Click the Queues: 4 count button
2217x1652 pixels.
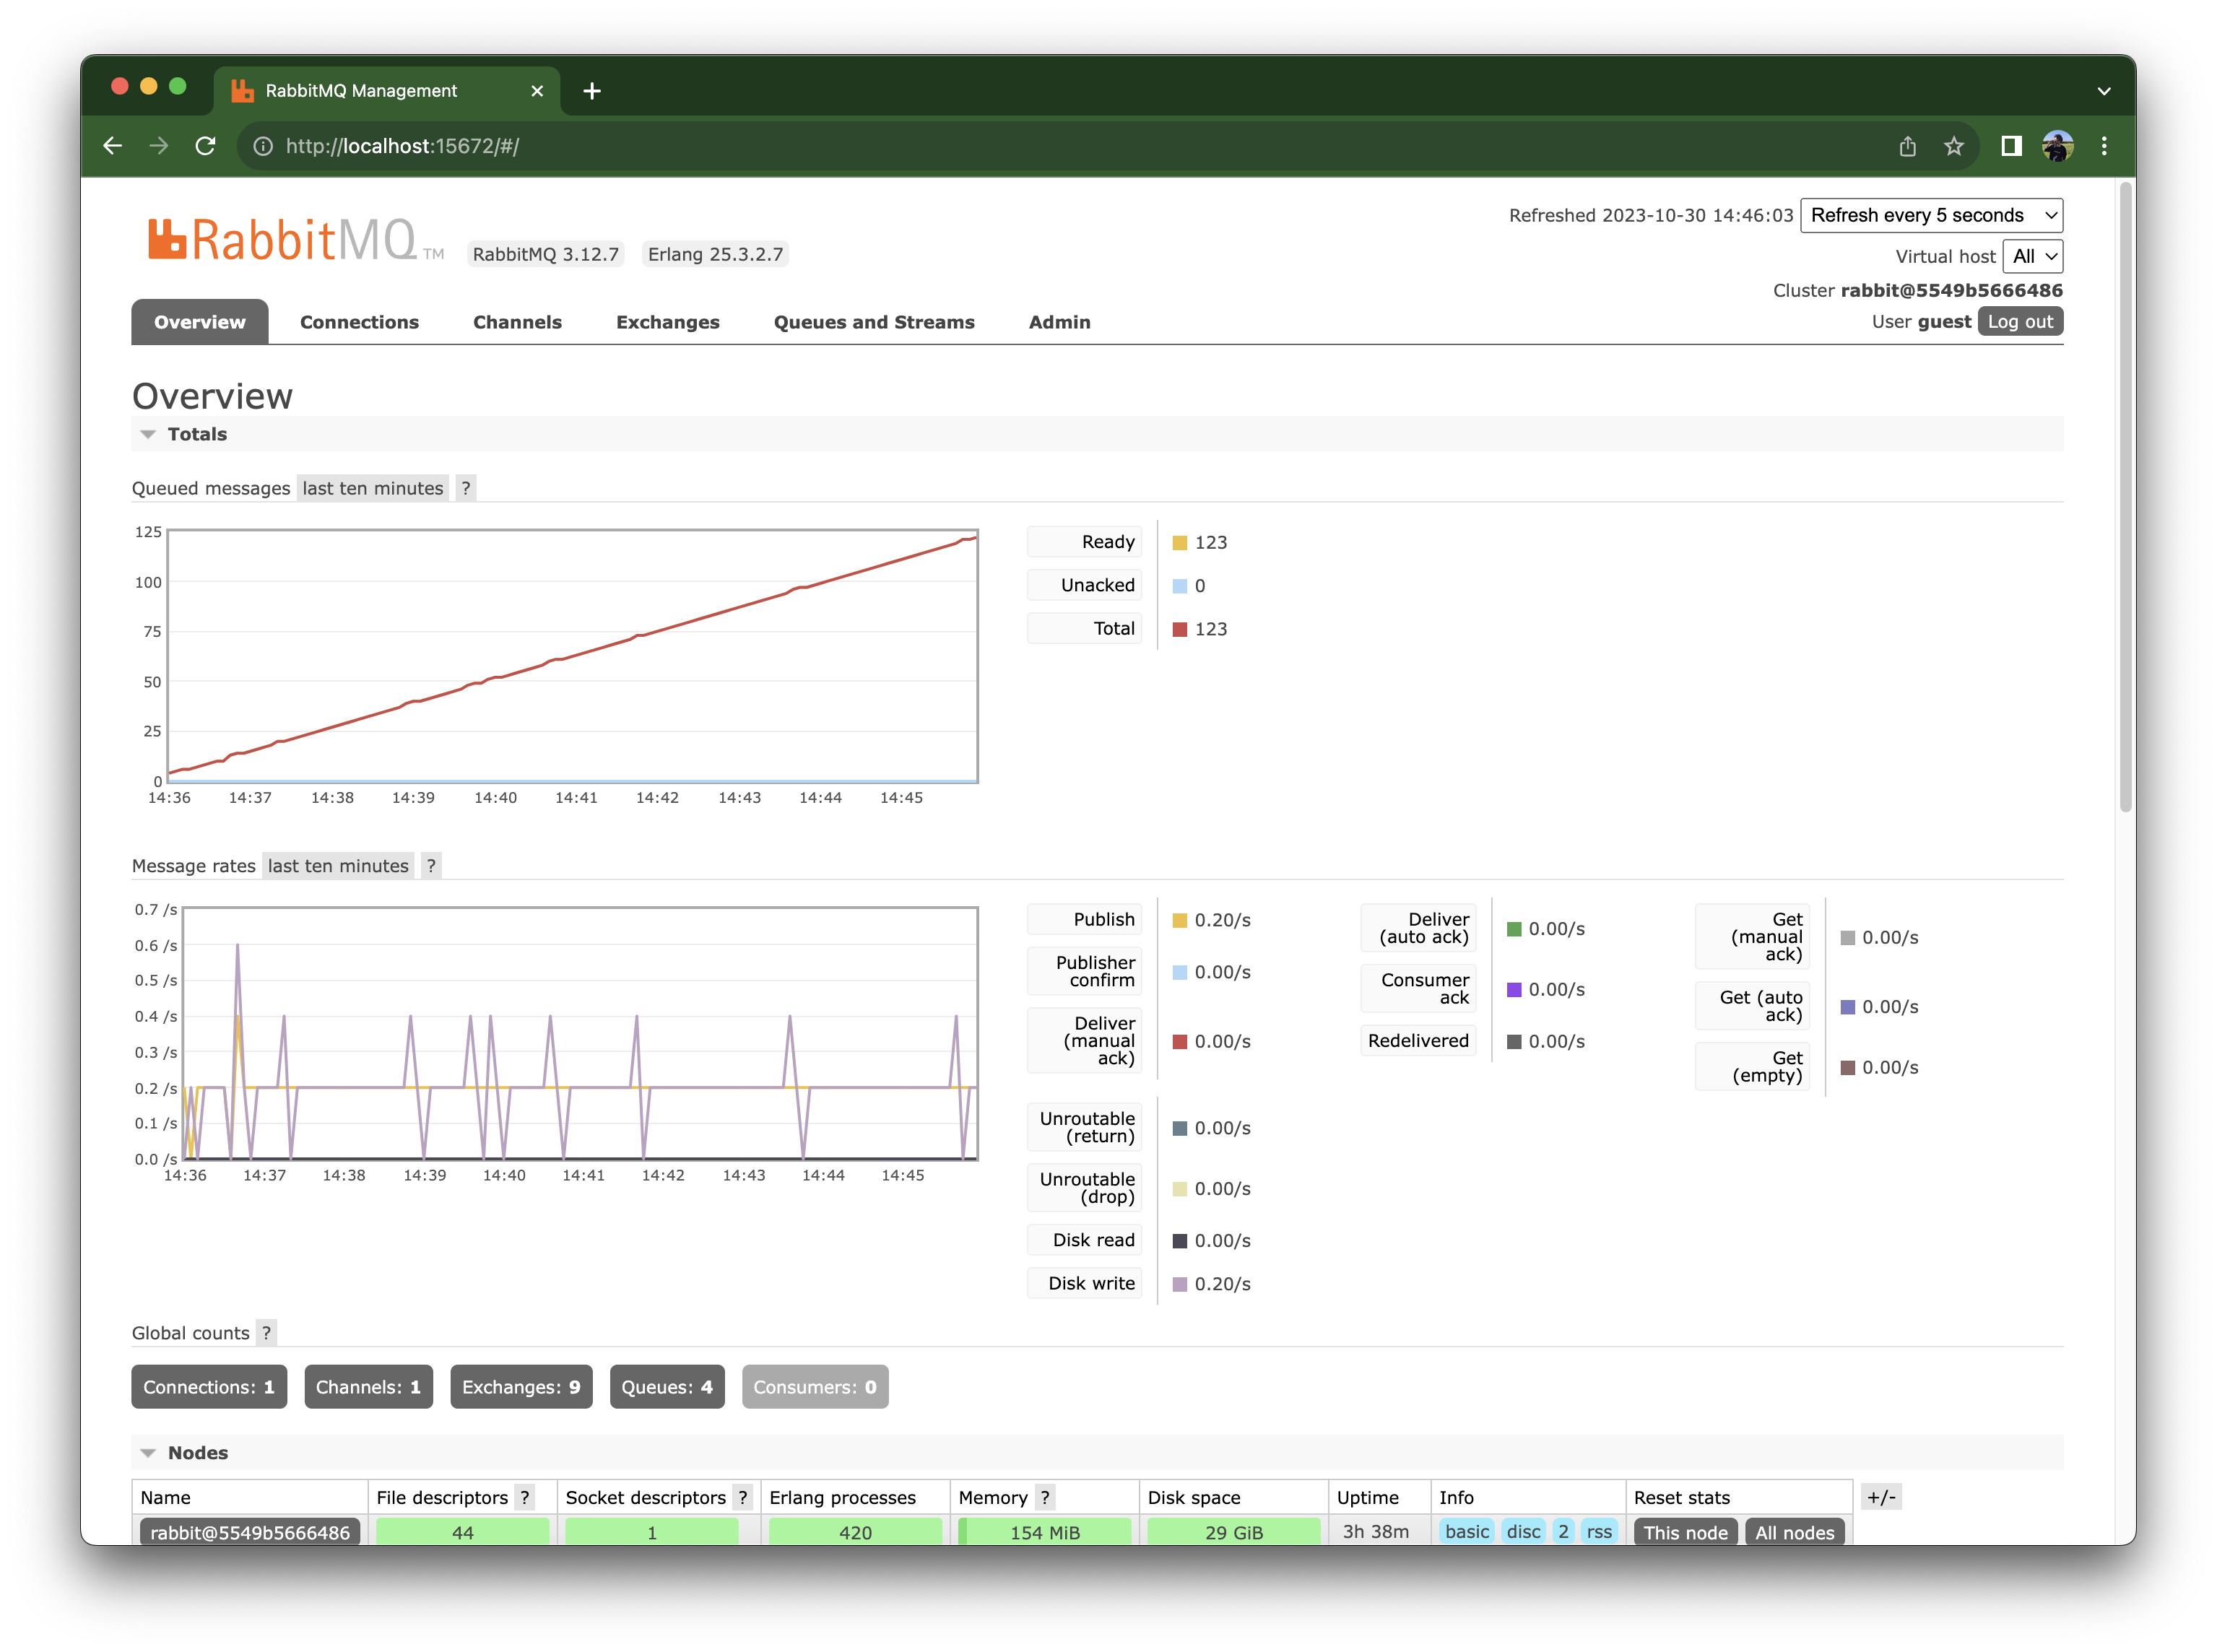667,1387
